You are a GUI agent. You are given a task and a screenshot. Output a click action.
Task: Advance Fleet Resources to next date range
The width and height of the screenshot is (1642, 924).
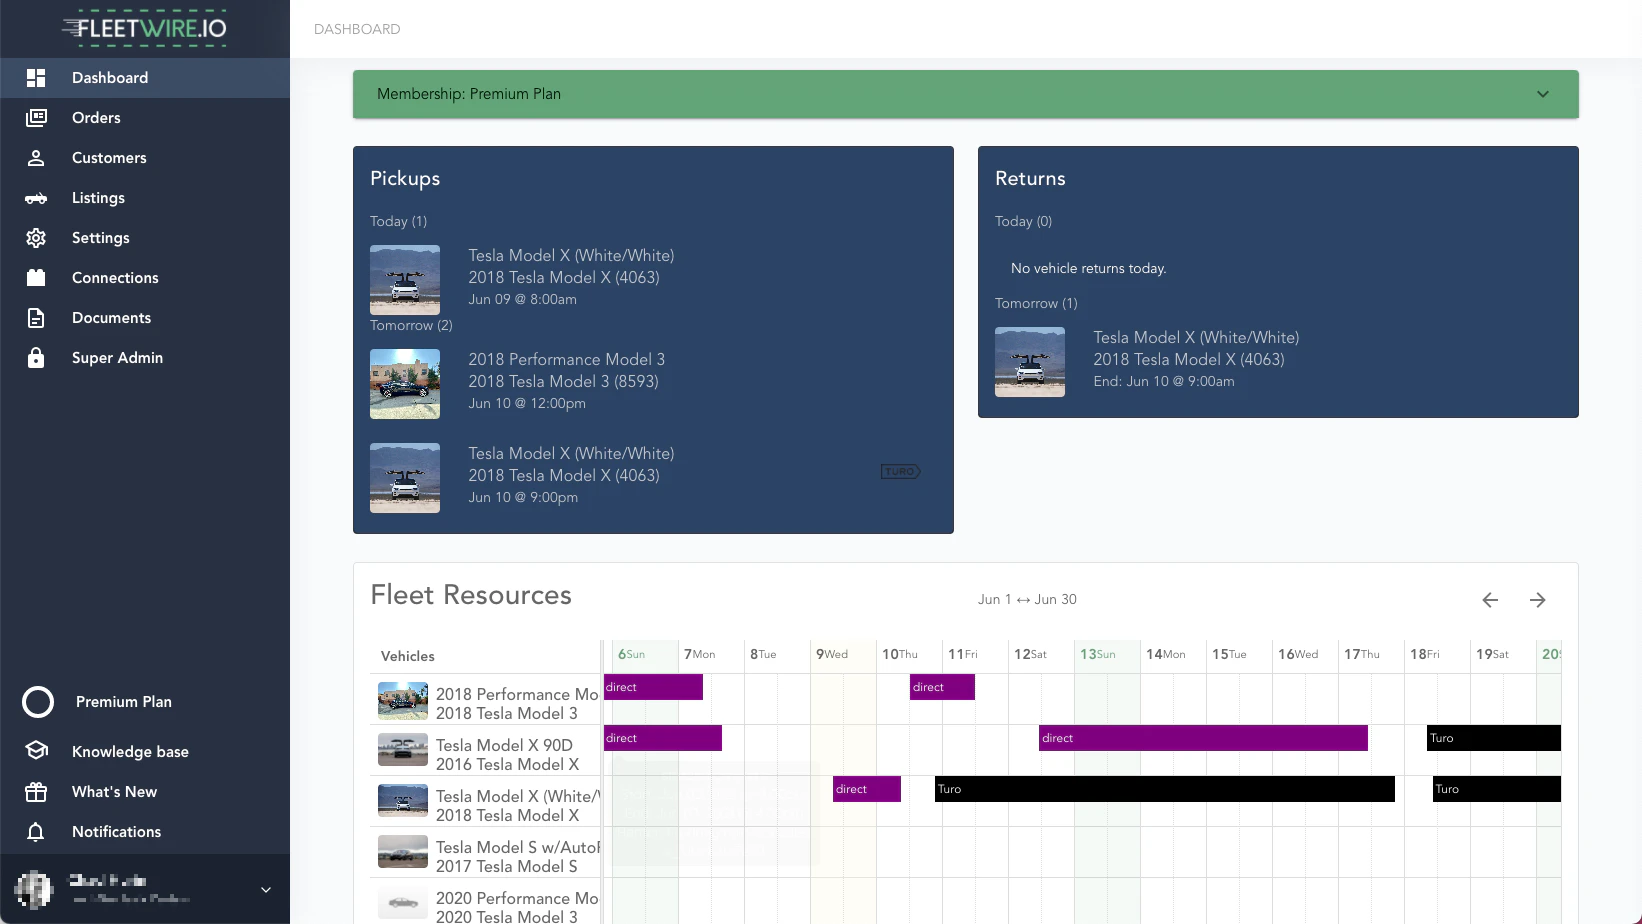tap(1538, 599)
